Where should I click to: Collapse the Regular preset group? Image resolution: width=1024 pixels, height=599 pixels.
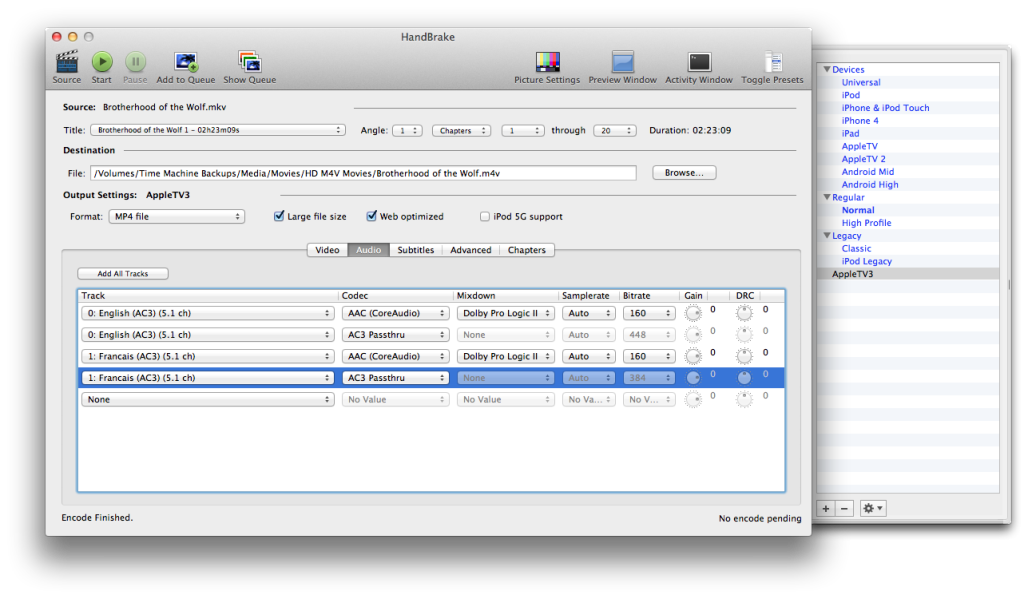click(827, 197)
